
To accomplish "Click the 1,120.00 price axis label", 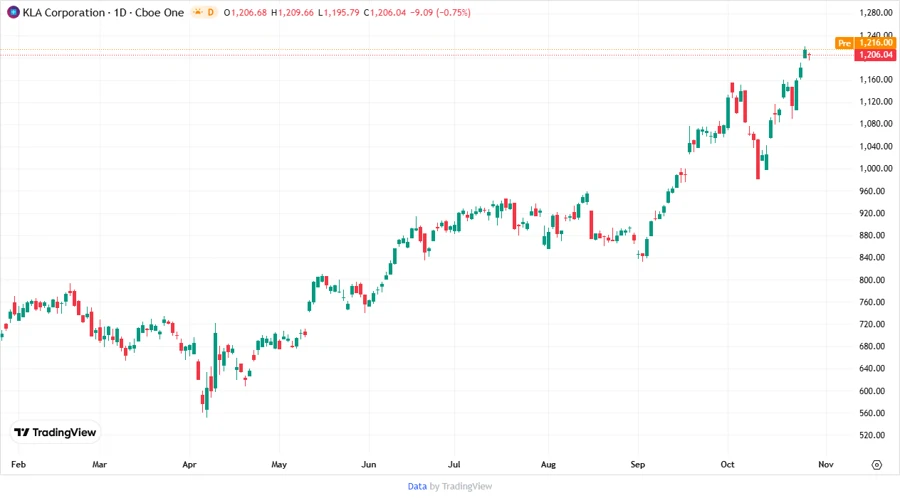I will [x=876, y=102].
